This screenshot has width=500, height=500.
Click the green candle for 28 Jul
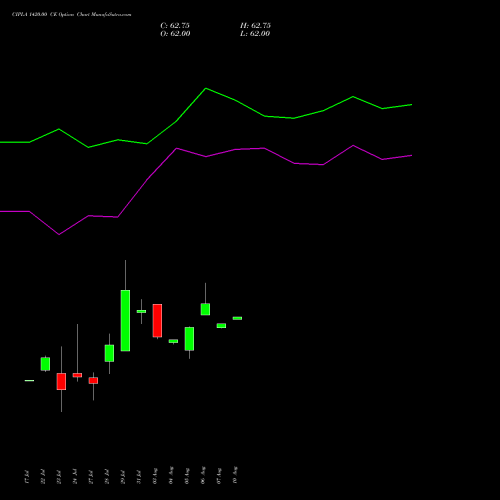coord(109,353)
